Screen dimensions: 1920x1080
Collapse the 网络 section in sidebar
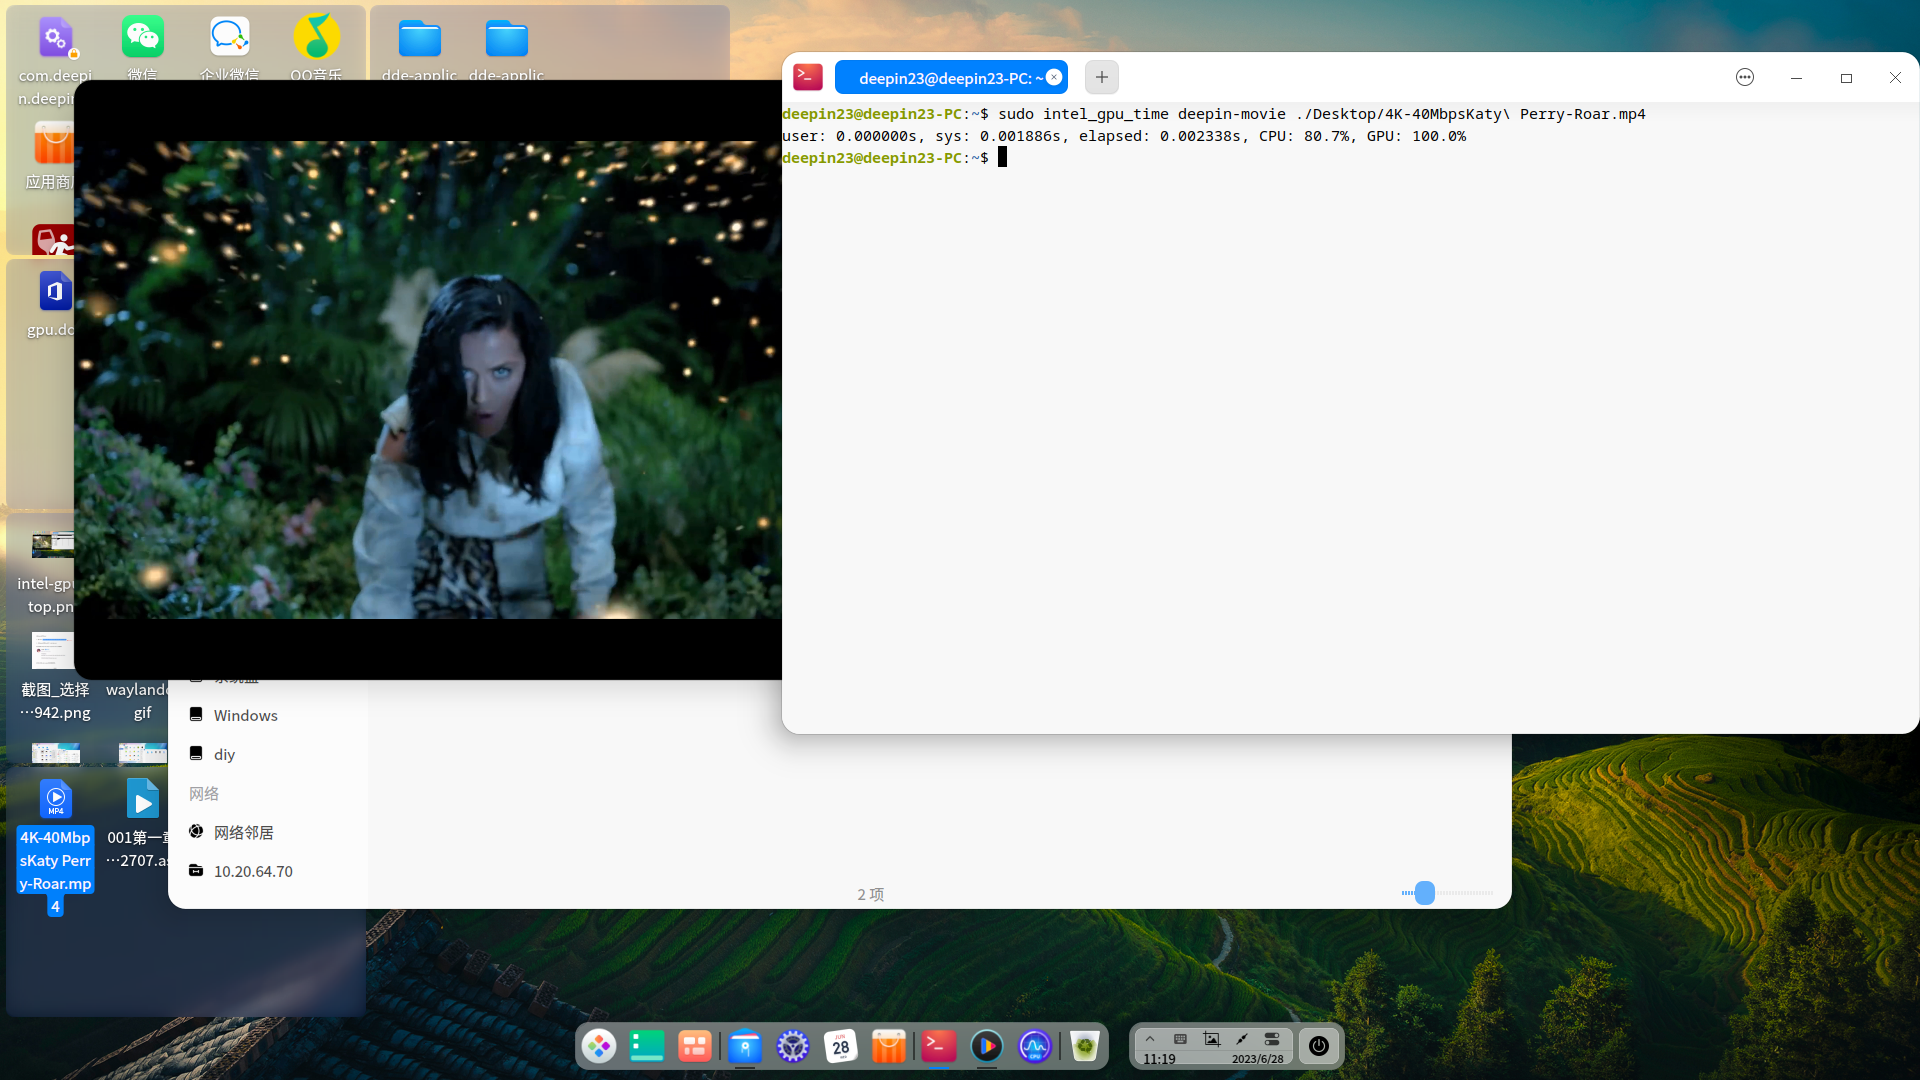[x=204, y=793]
